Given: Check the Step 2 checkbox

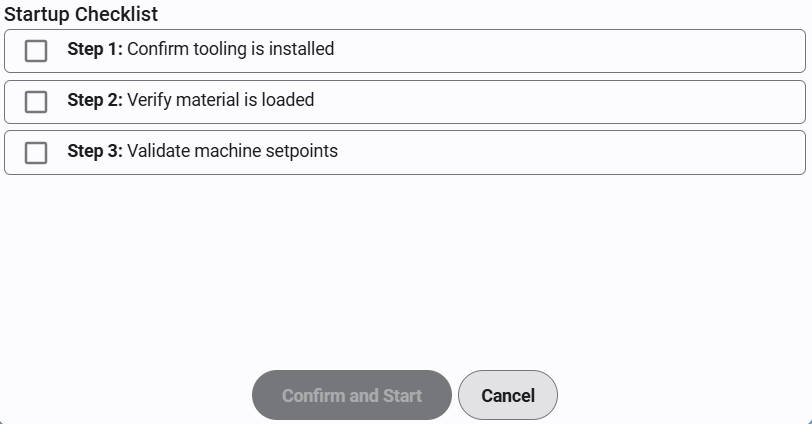Looking at the screenshot, I should tap(36, 101).
